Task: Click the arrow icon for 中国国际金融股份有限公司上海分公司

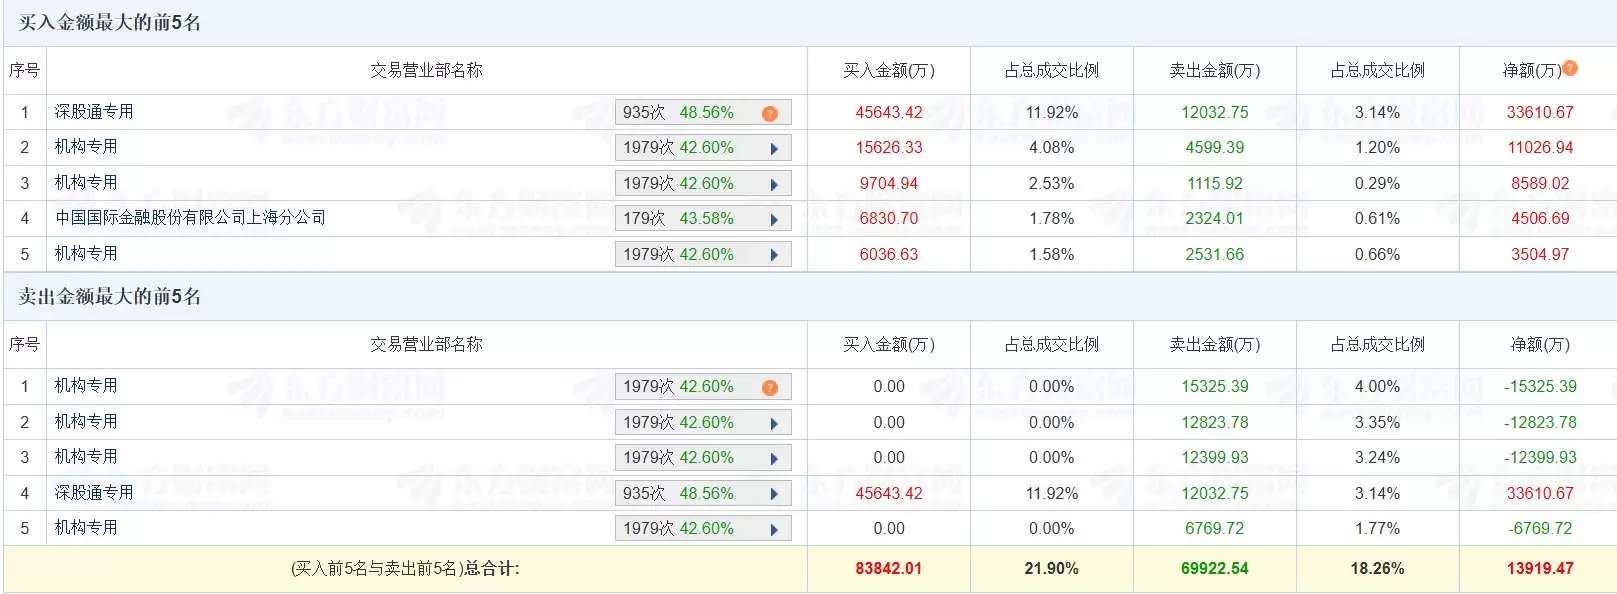Action: tap(774, 220)
